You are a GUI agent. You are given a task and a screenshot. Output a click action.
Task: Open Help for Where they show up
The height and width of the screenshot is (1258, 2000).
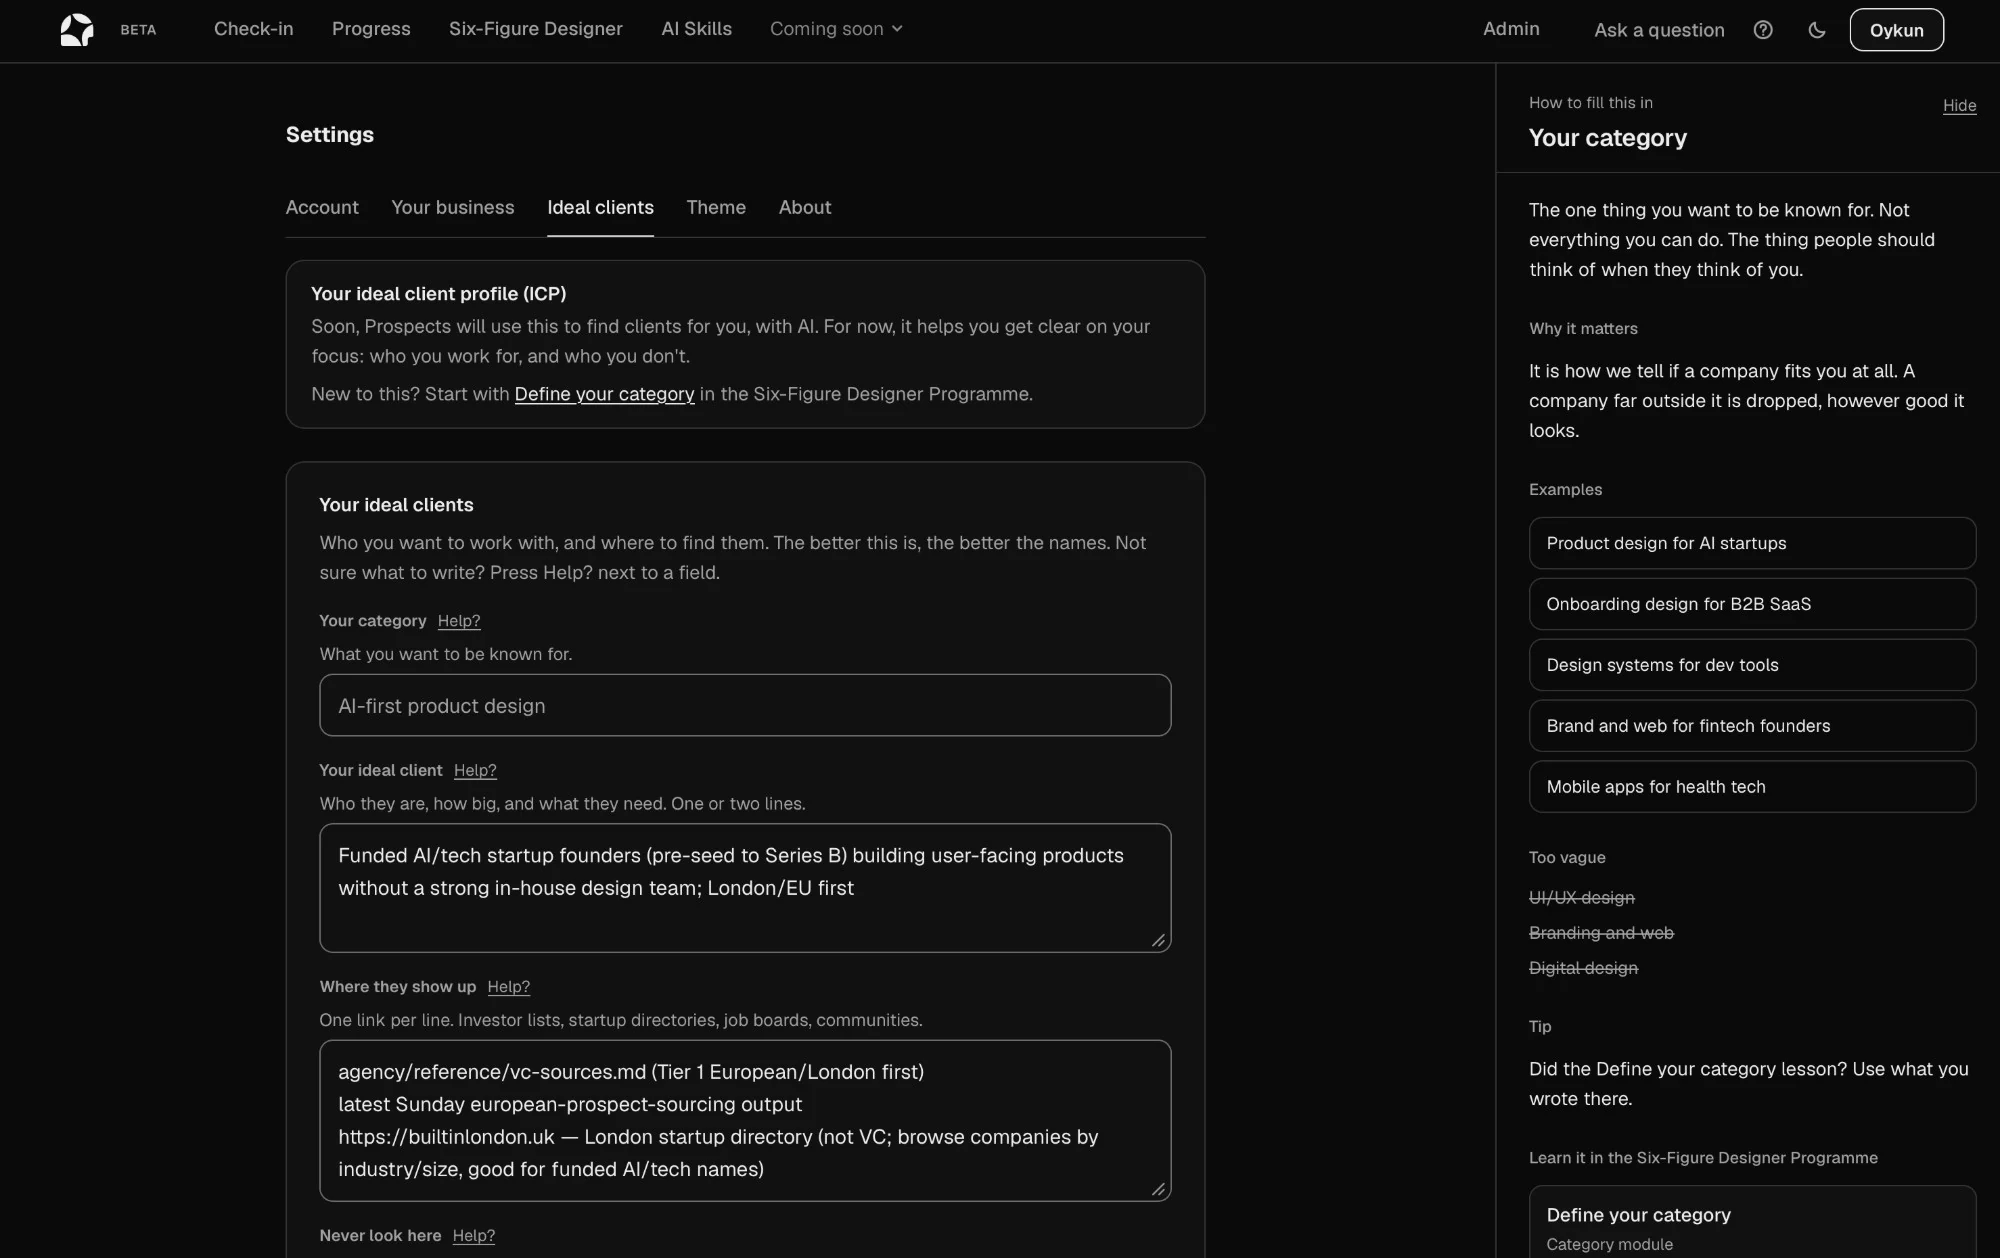tap(509, 987)
